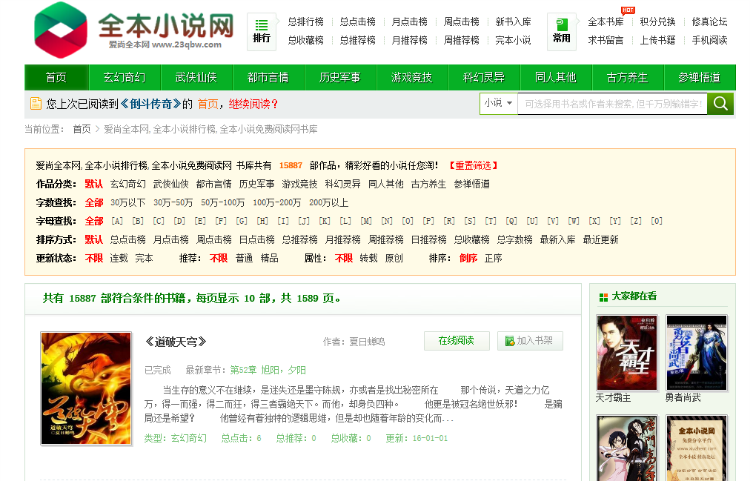Select letter [Z] in 字母查找

pos(636,221)
